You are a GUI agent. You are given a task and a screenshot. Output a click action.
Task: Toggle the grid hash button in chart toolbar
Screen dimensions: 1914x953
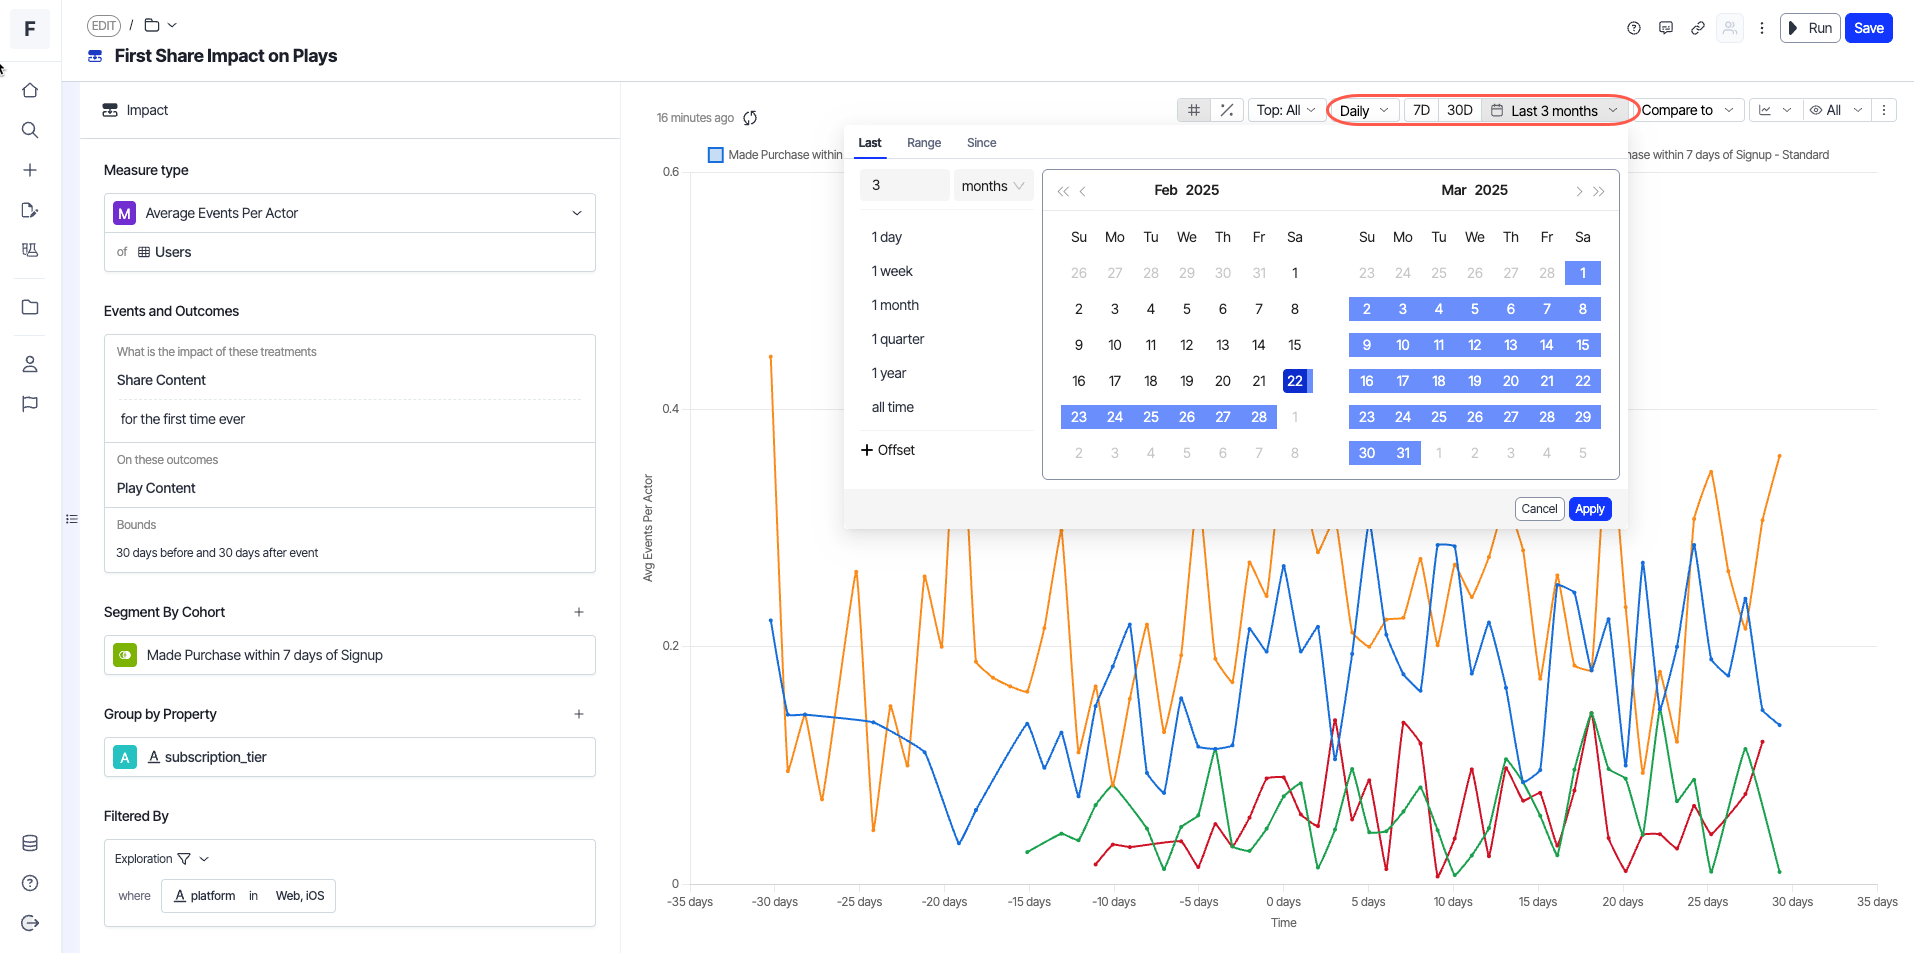(1194, 110)
